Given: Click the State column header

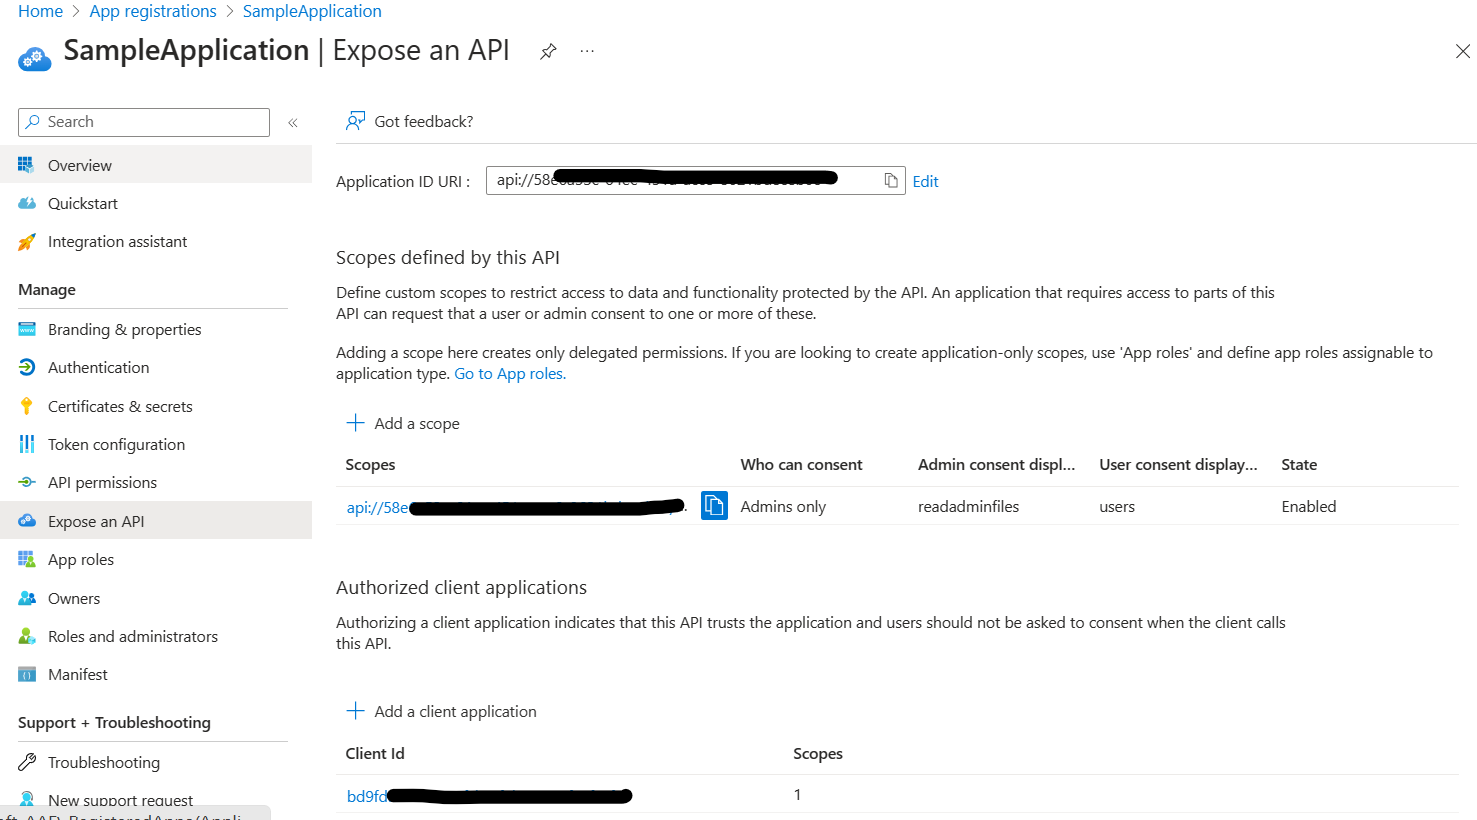Looking at the screenshot, I should tap(1299, 465).
